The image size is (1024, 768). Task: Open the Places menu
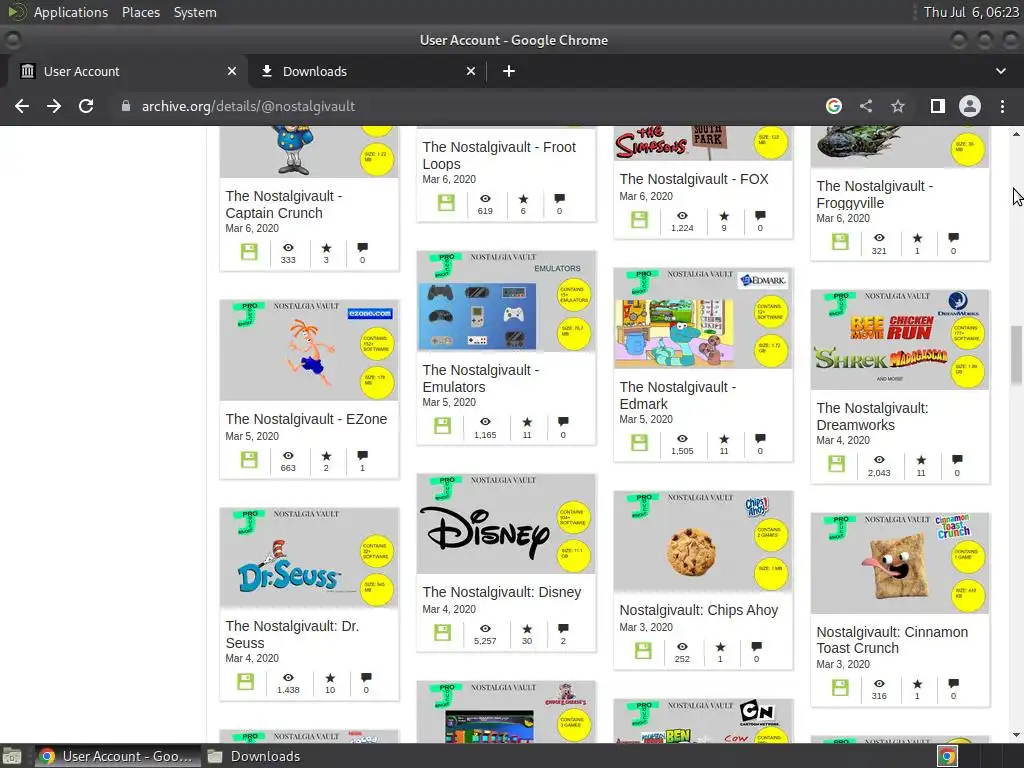point(140,12)
